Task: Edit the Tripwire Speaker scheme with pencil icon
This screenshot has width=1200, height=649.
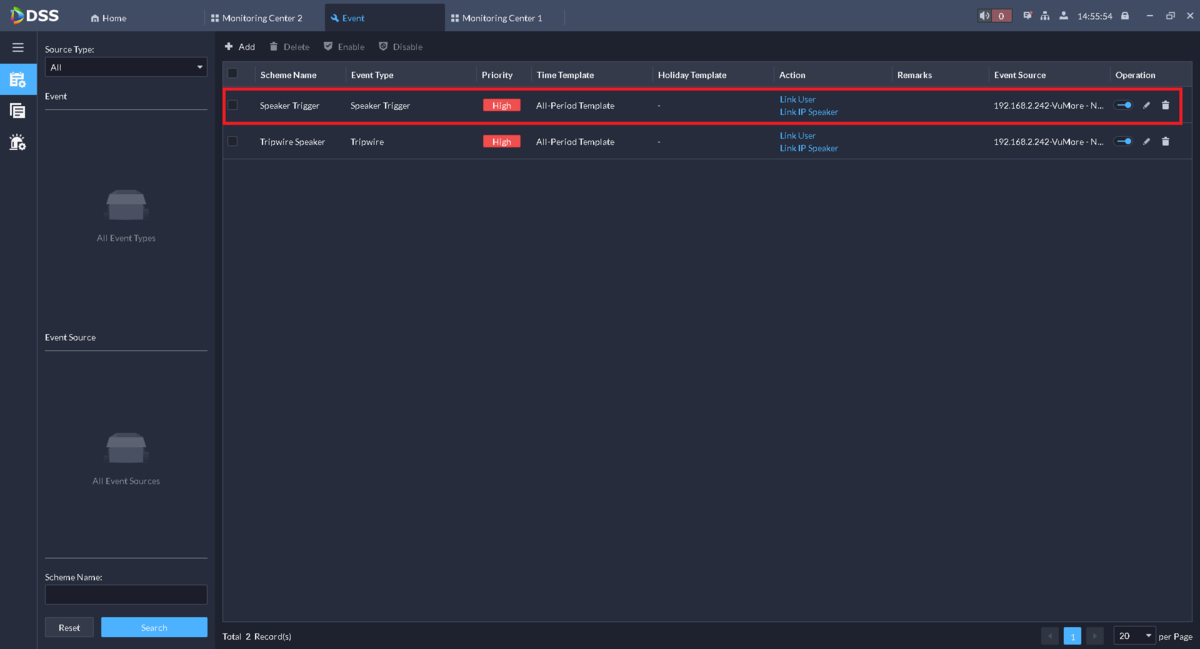Action: pos(1147,142)
